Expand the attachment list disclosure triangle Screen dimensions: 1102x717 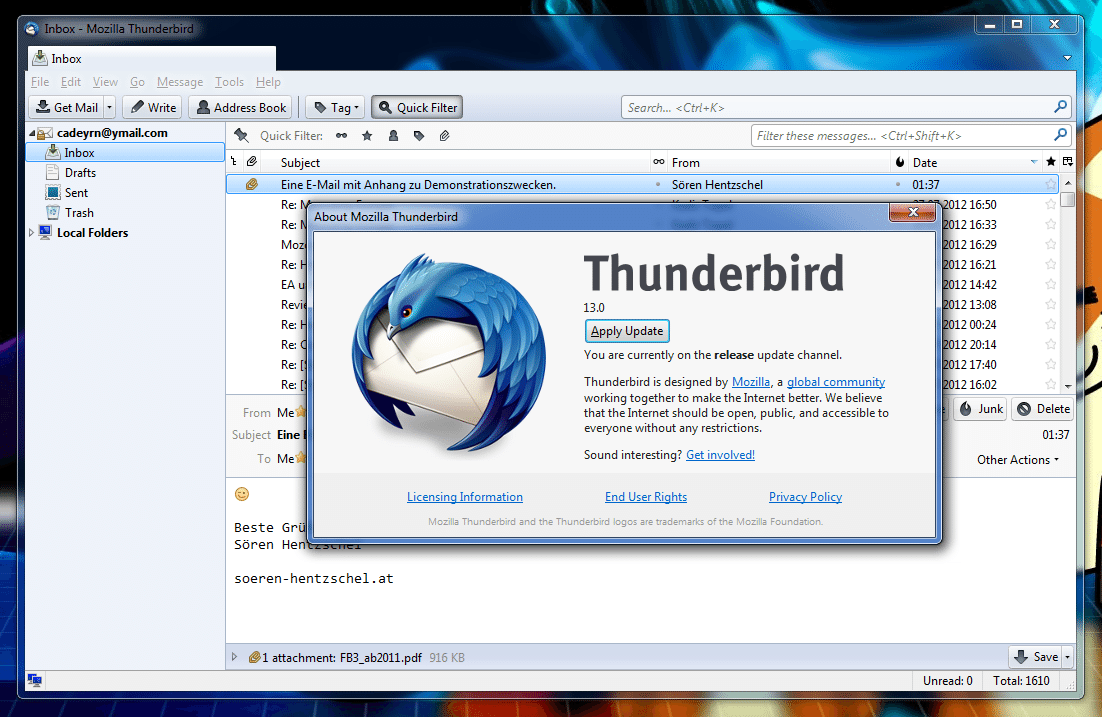[235, 657]
